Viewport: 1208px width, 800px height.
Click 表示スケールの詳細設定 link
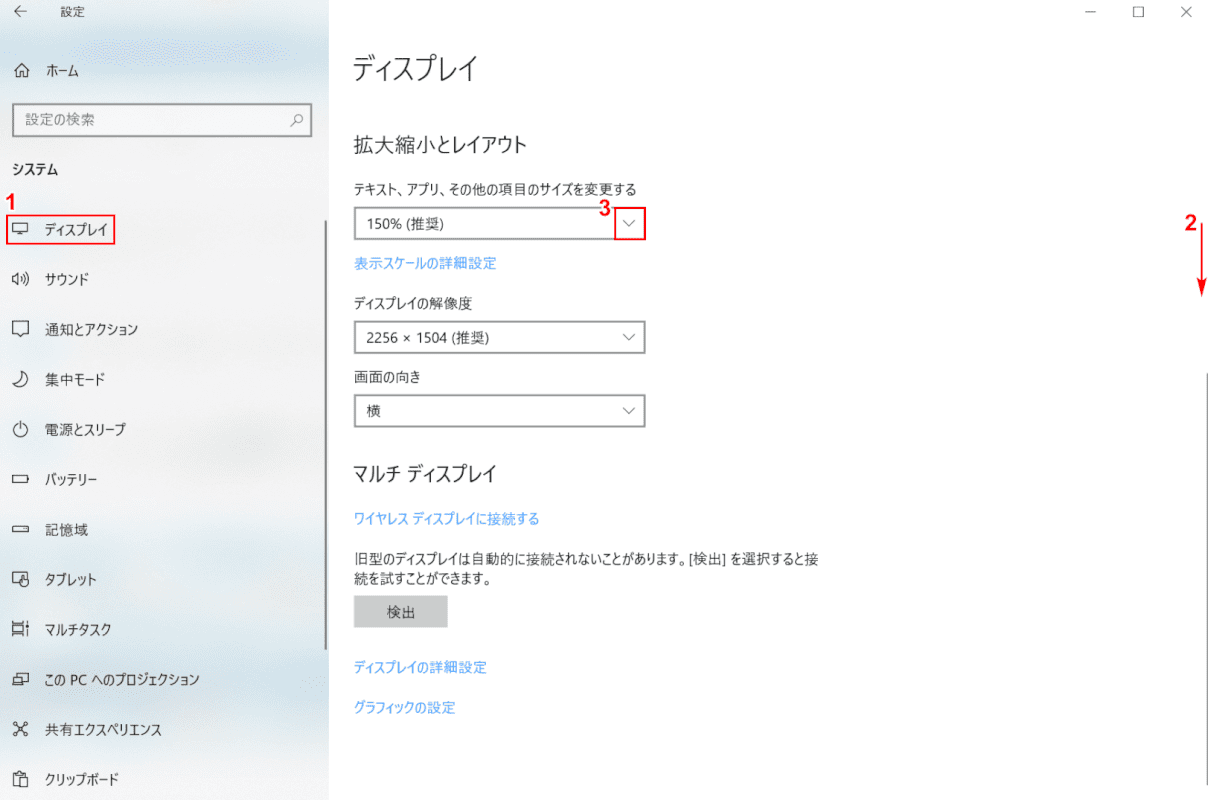(425, 264)
